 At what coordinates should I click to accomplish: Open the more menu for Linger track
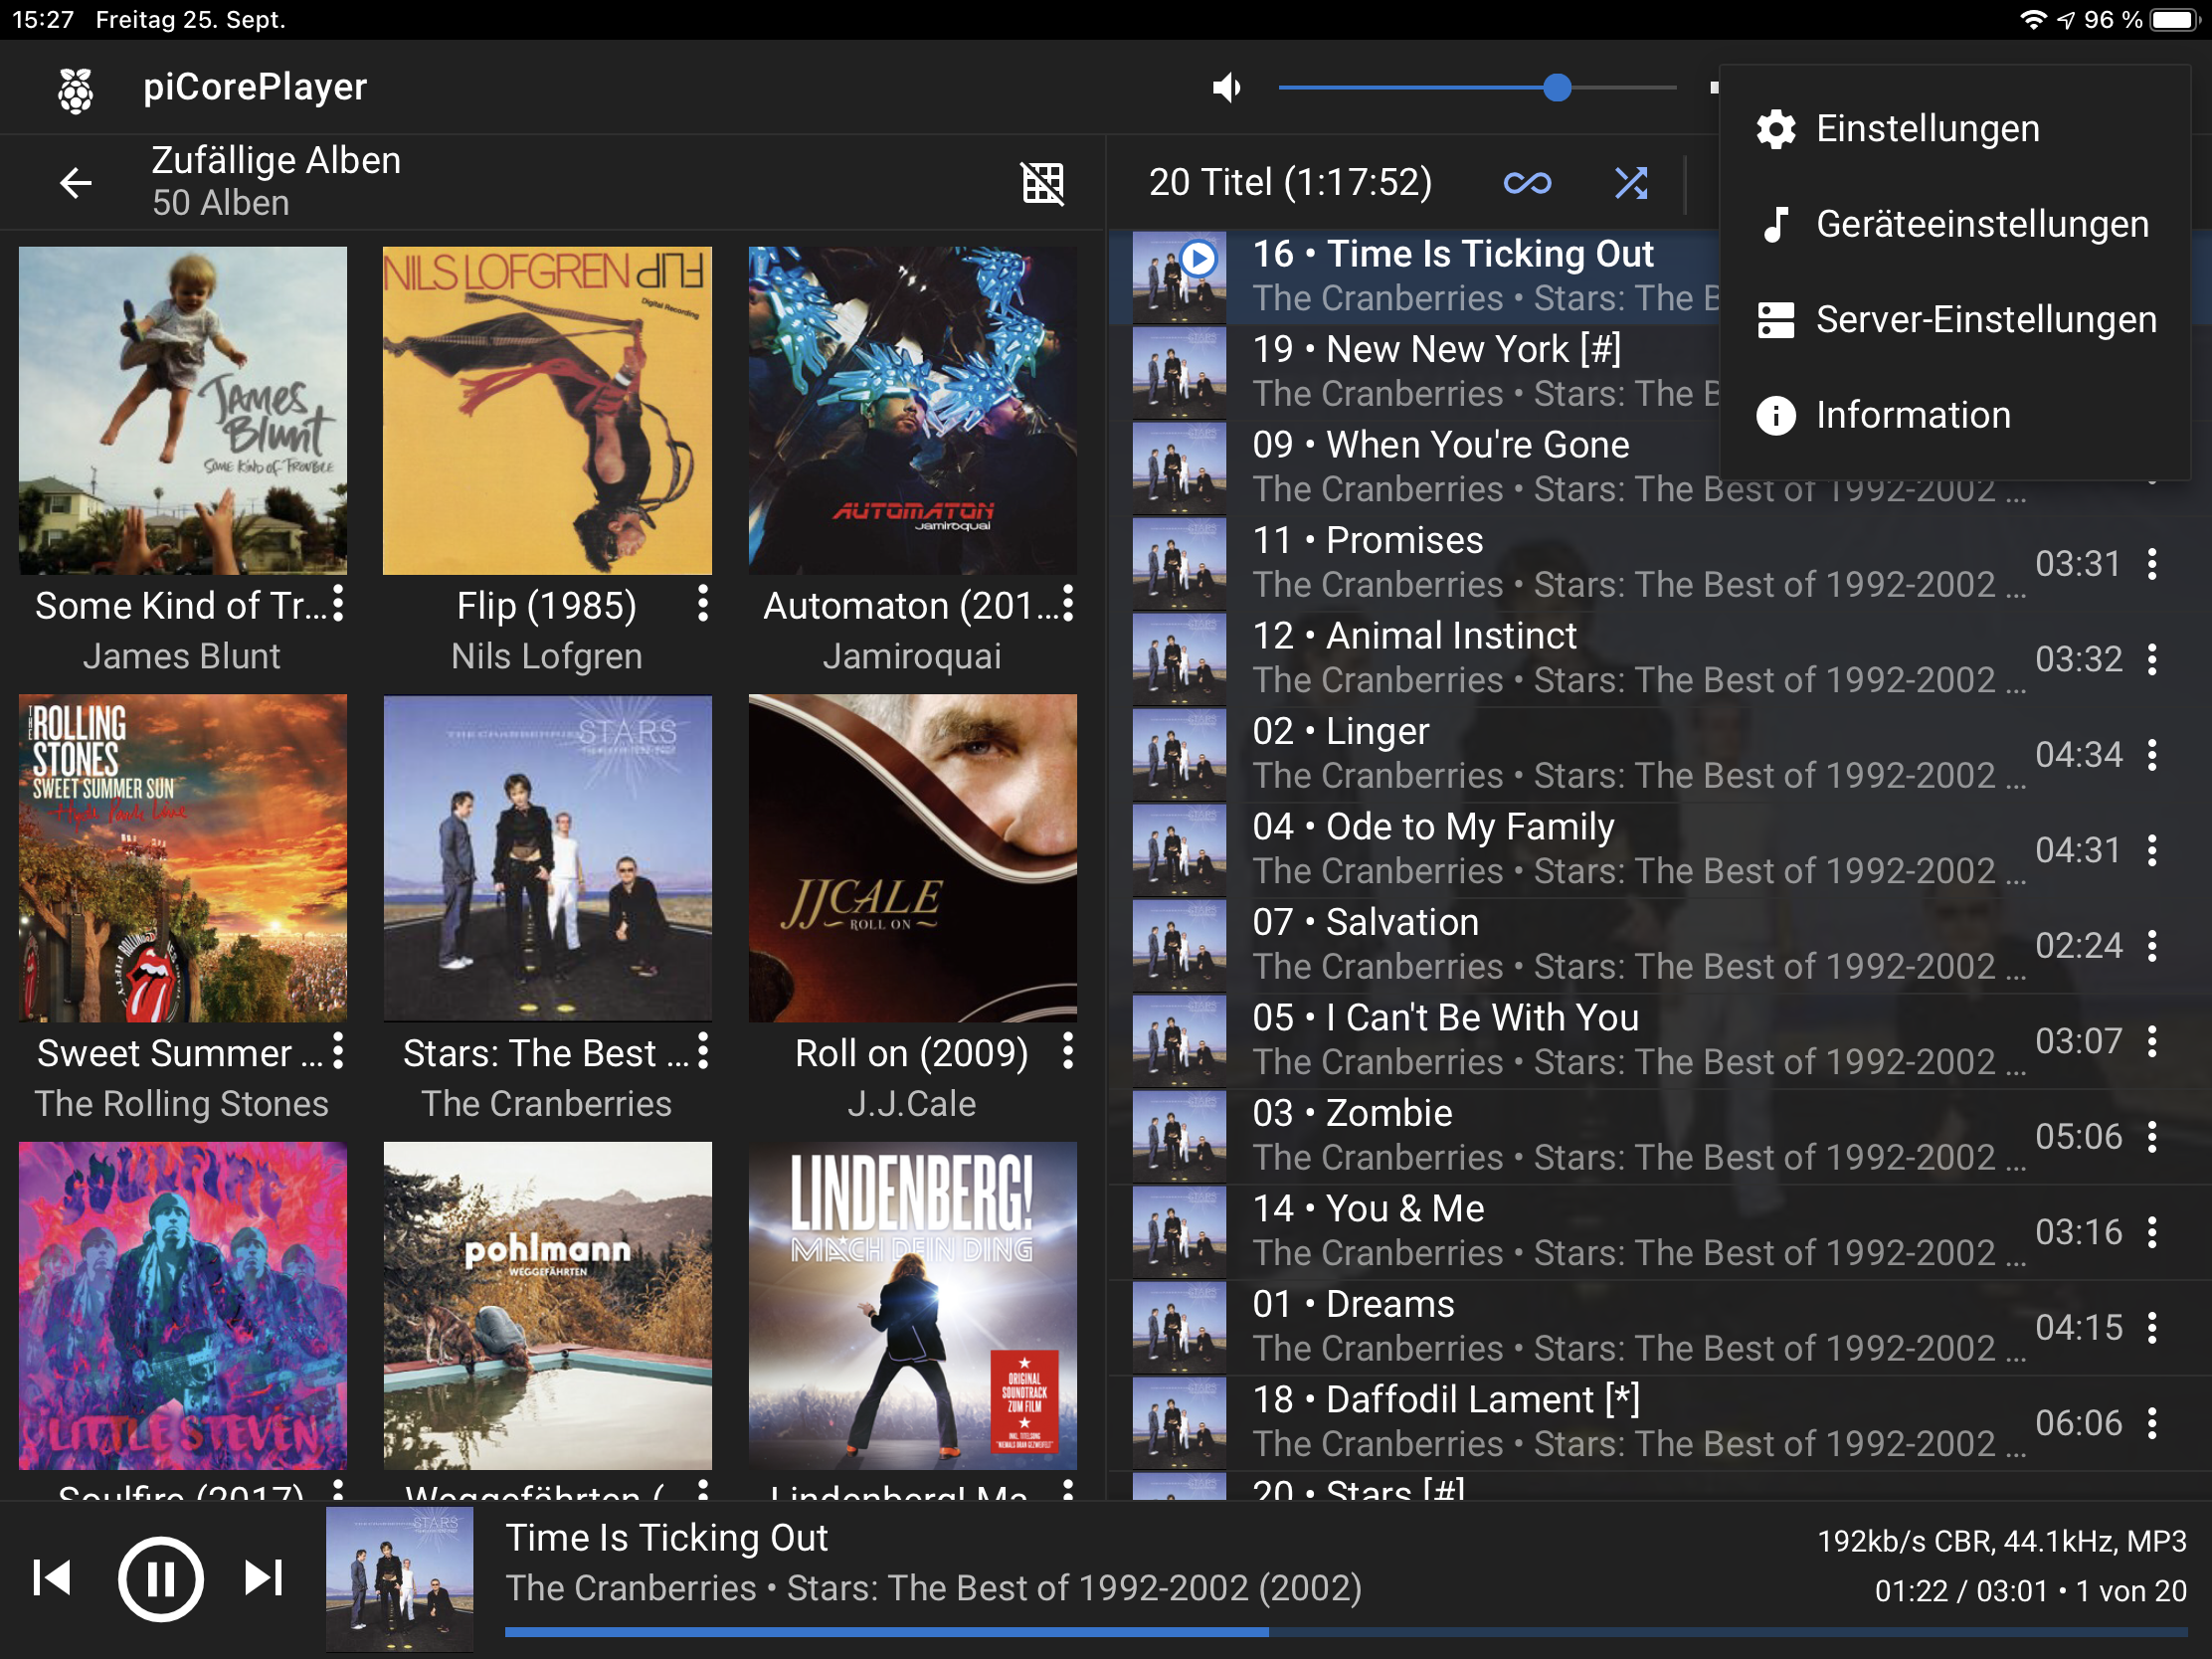coord(2152,755)
